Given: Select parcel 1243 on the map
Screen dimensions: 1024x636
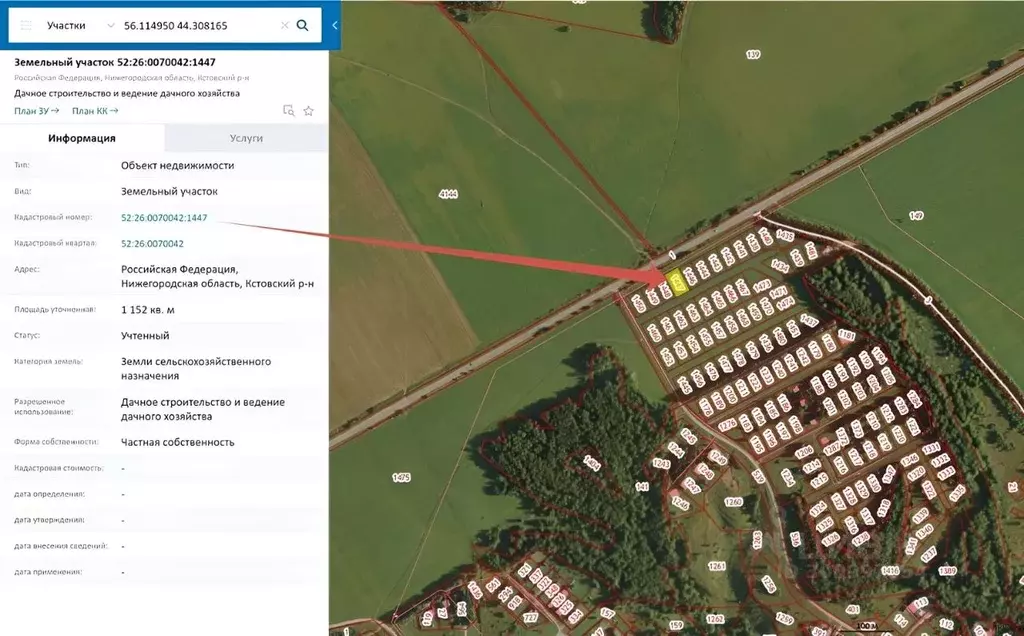Looking at the screenshot, I should [661, 464].
